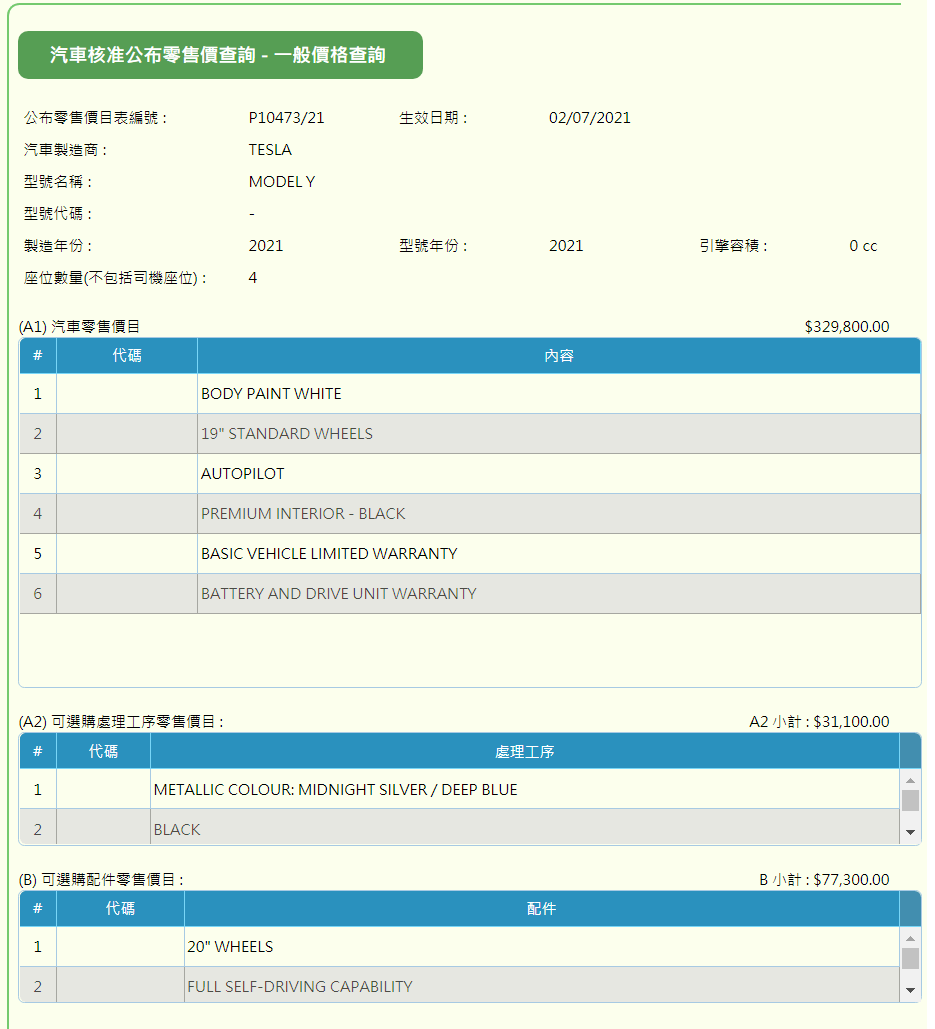Select the METALLIC COLOUR: MIDNIGHT SILVER / DEEP BLUE row
The height and width of the screenshot is (1029, 935).
[x=459, y=789]
